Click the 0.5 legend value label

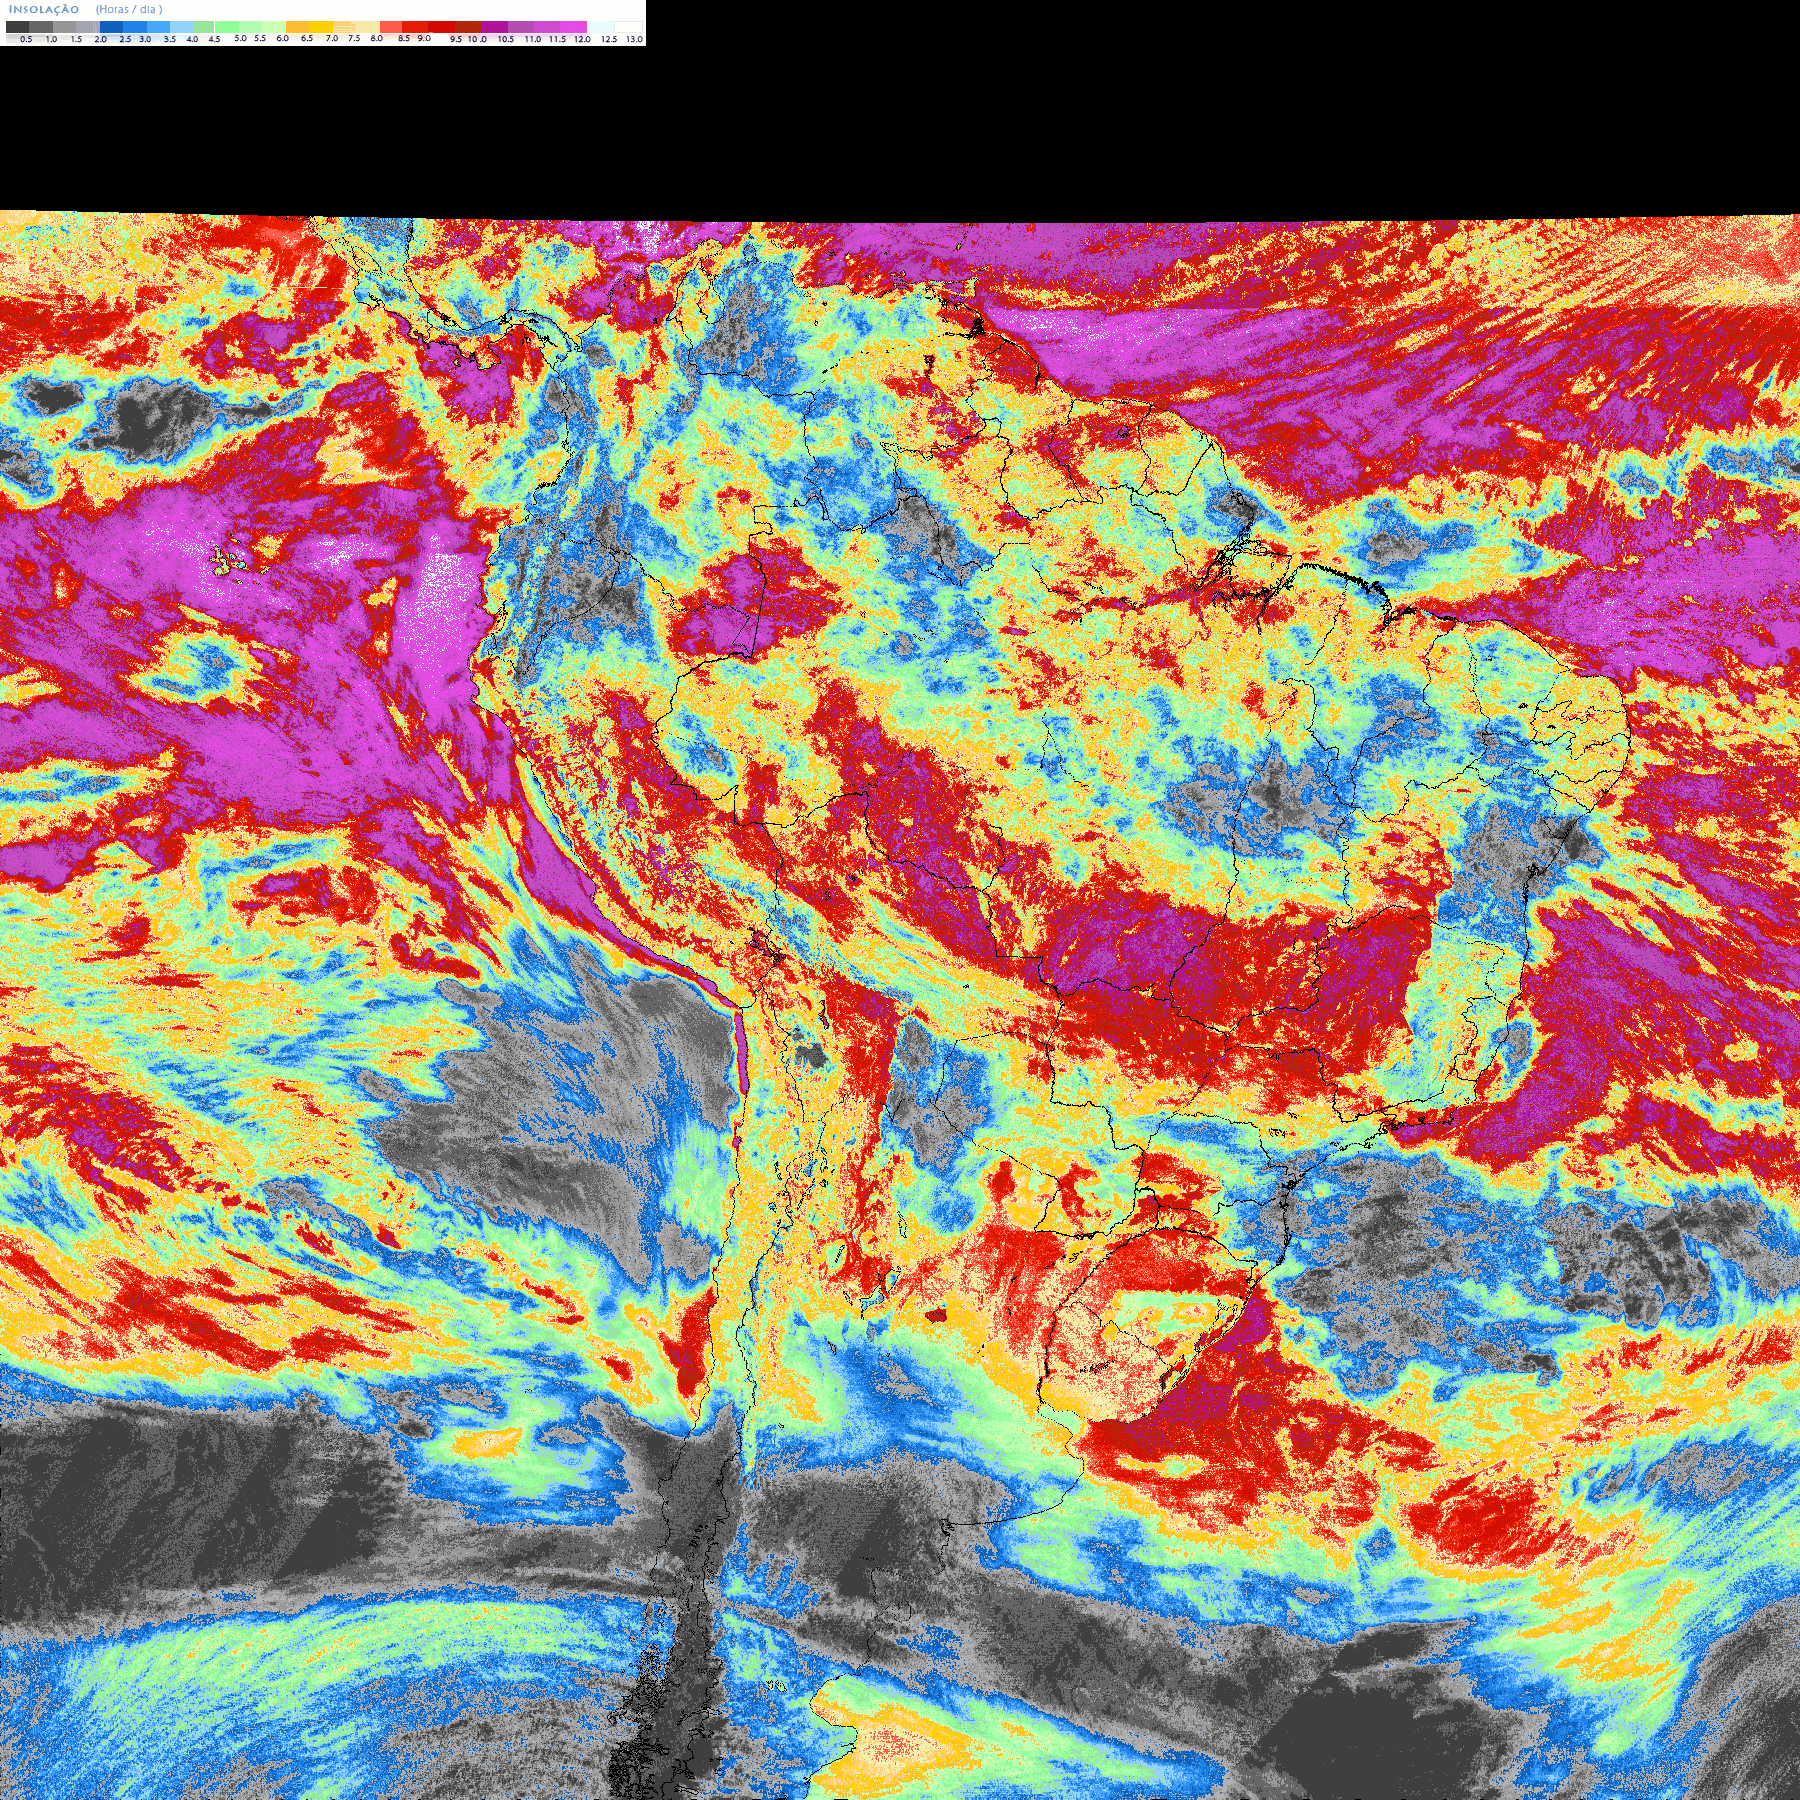26,39
